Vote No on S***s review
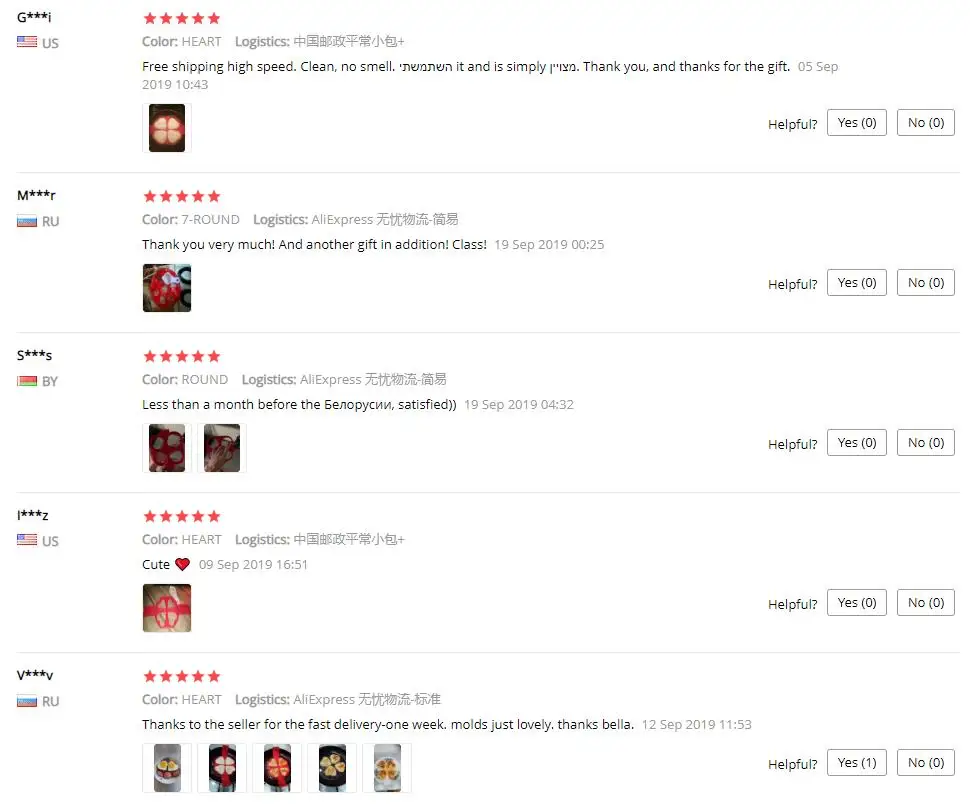This screenshot has height=805, width=970. tap(925, 442)
